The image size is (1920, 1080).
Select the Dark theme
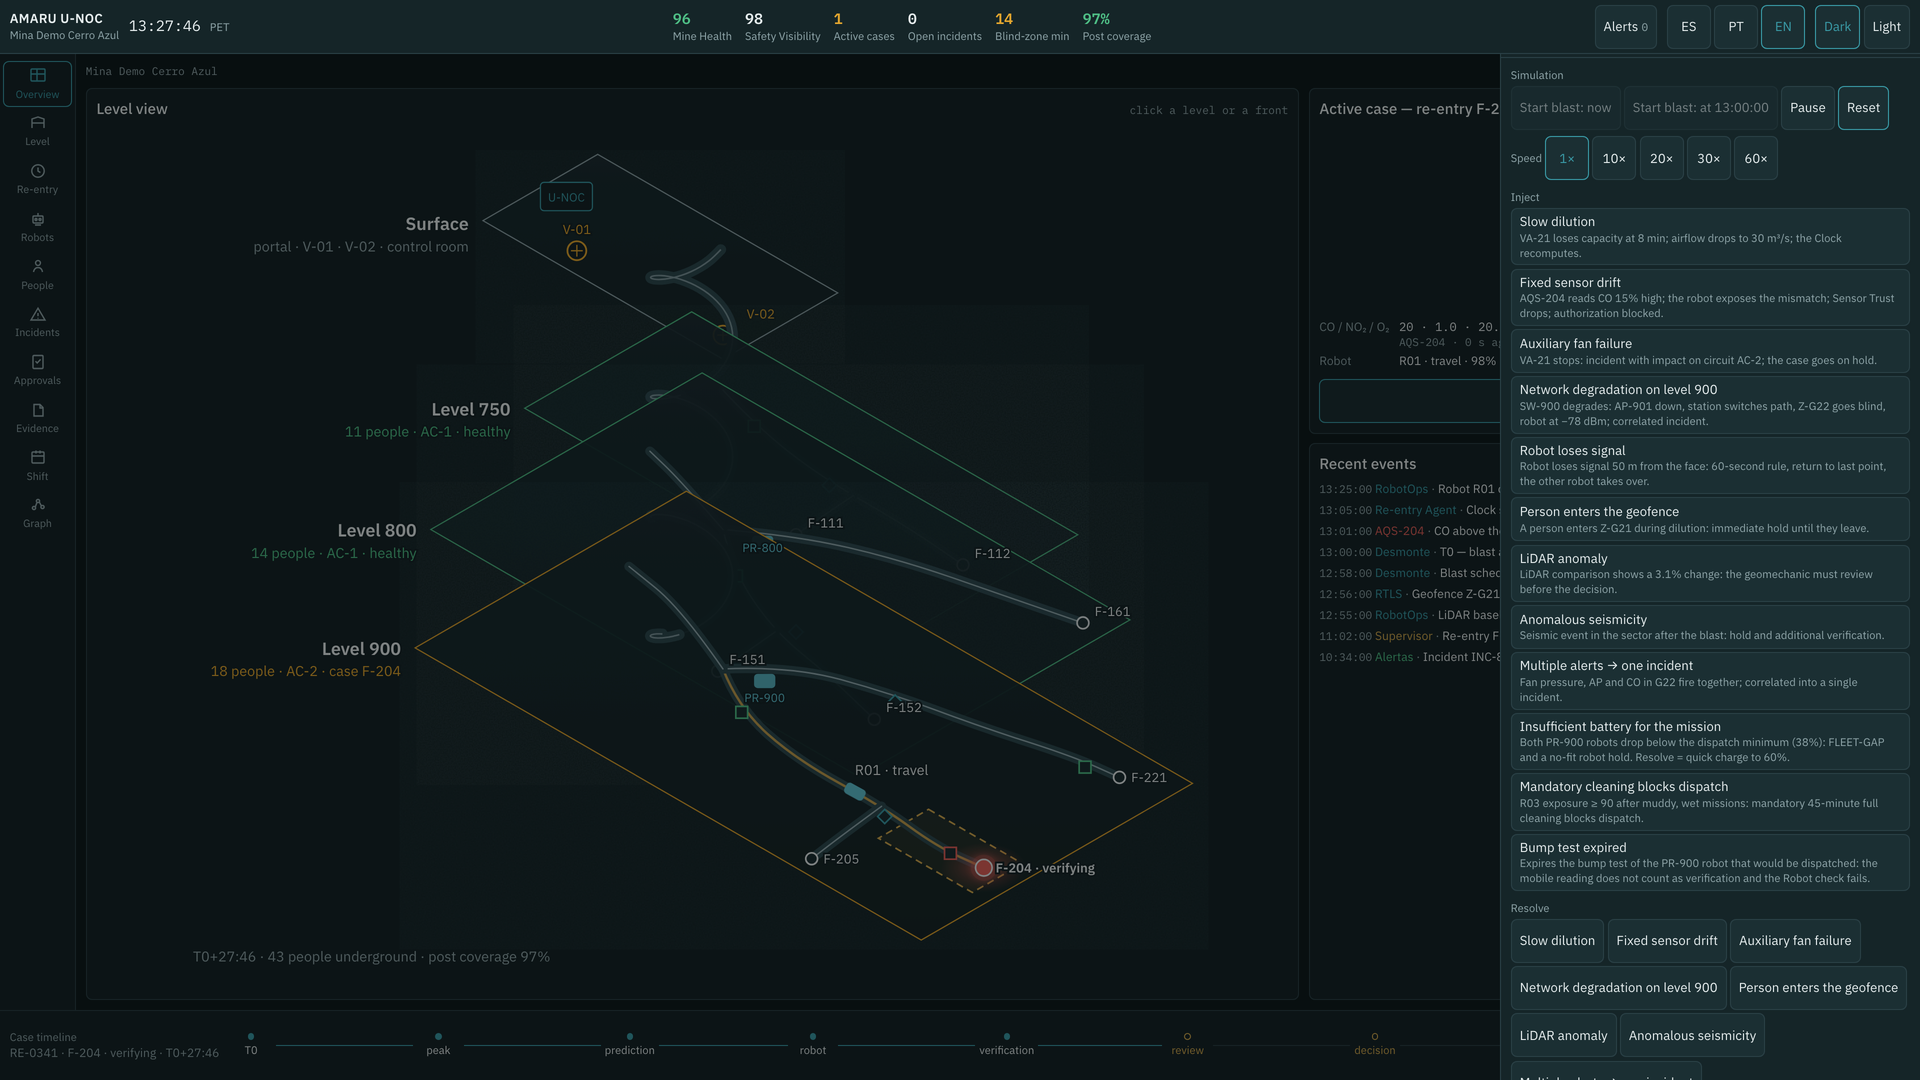click(x=1837, y=27)
